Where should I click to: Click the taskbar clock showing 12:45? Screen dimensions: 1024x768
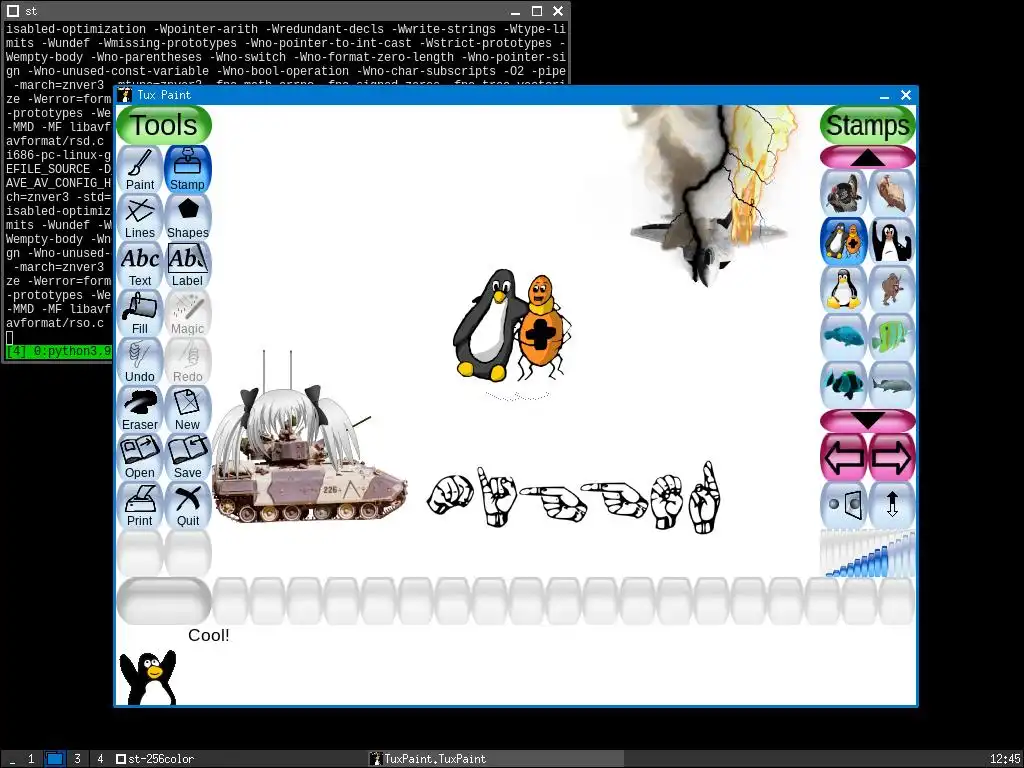pos(1004,759)
